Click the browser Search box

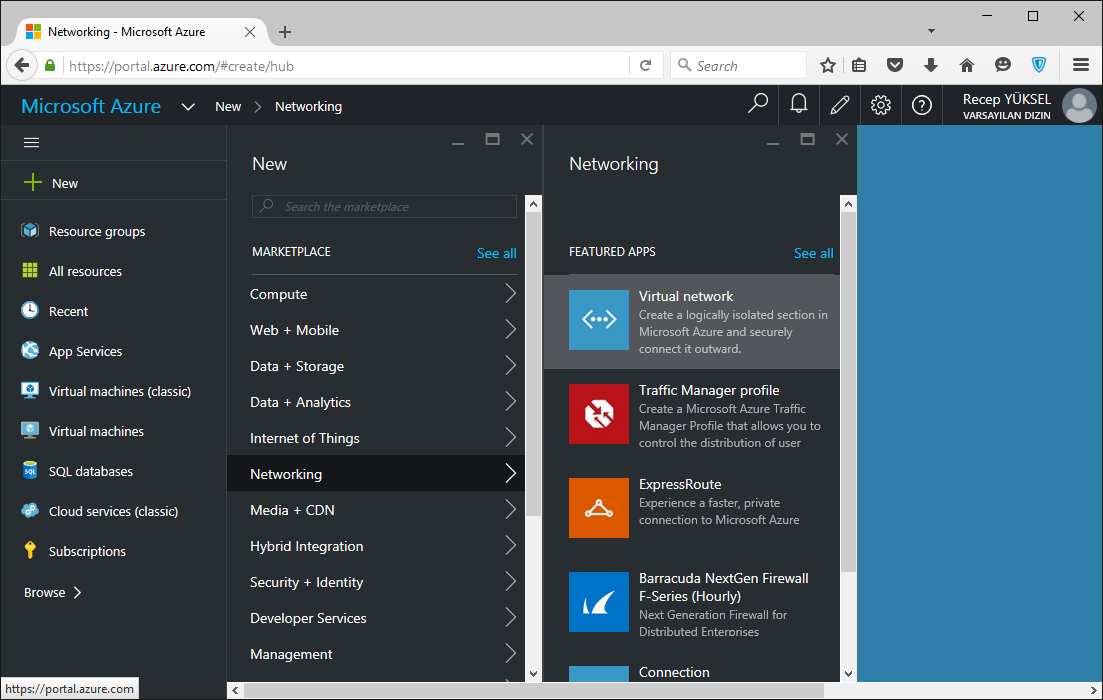(739, 65)
